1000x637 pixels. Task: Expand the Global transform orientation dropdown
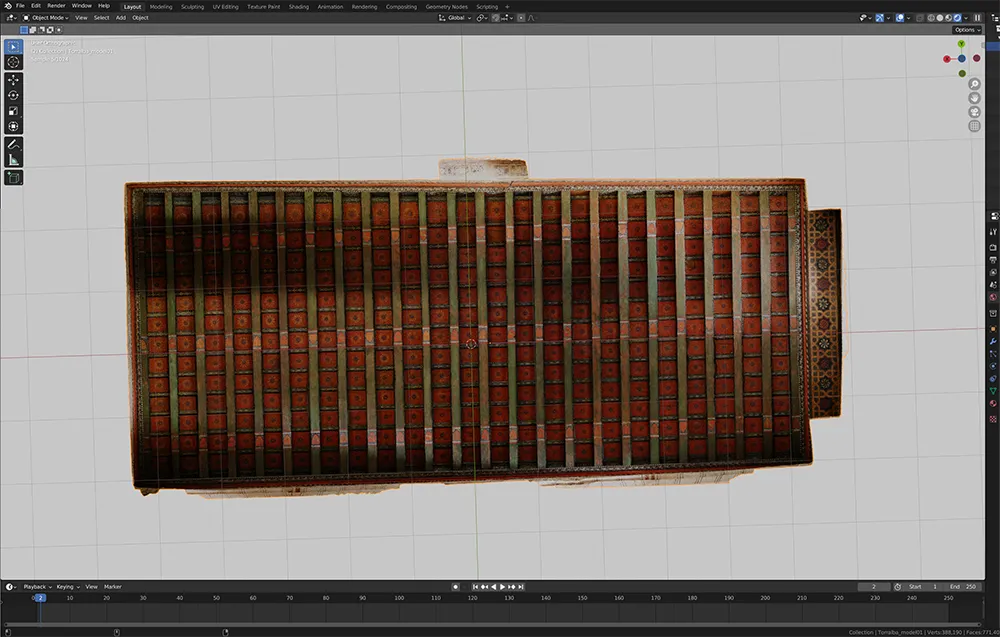(x=458, y=17)
